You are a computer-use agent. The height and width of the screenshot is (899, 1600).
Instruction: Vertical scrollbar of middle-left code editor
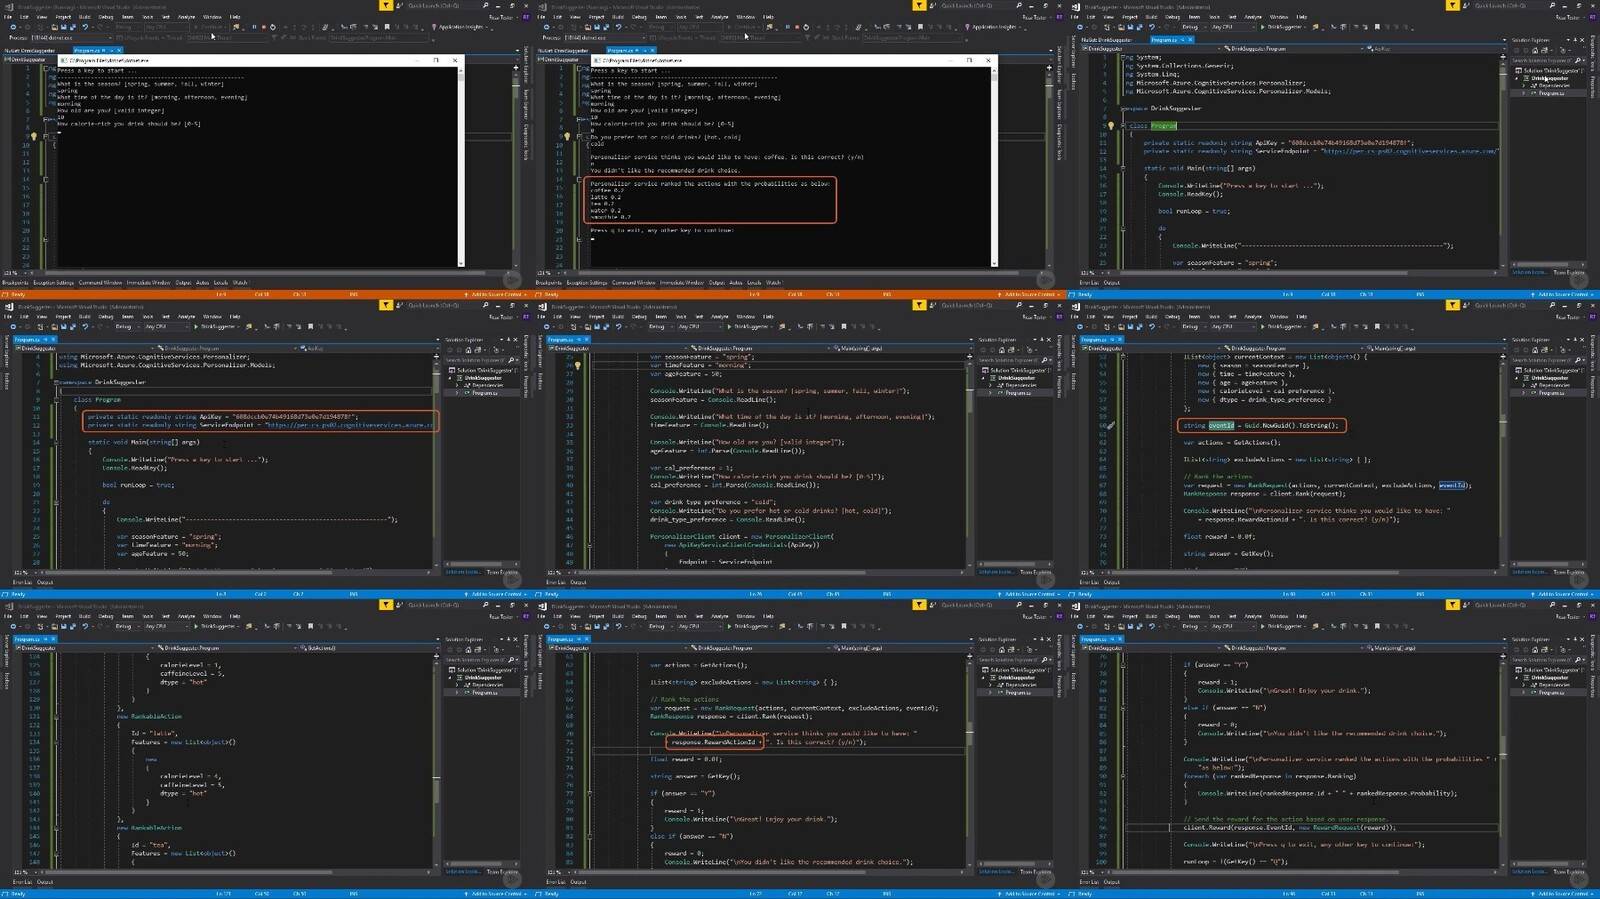tap(436, 462)
